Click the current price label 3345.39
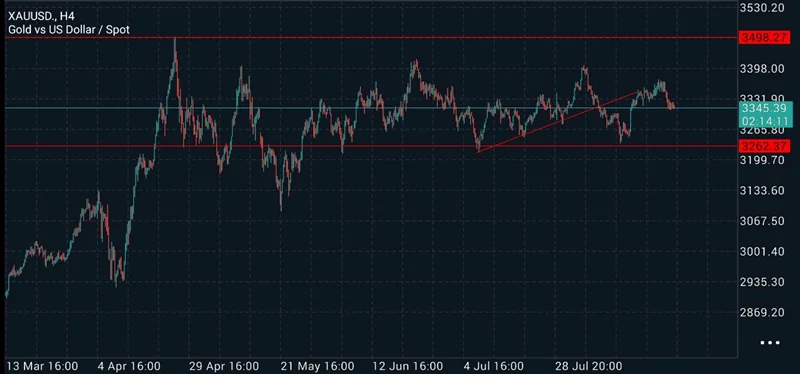The height and width of the screenshot is (374, 800). tap(765, 108)
